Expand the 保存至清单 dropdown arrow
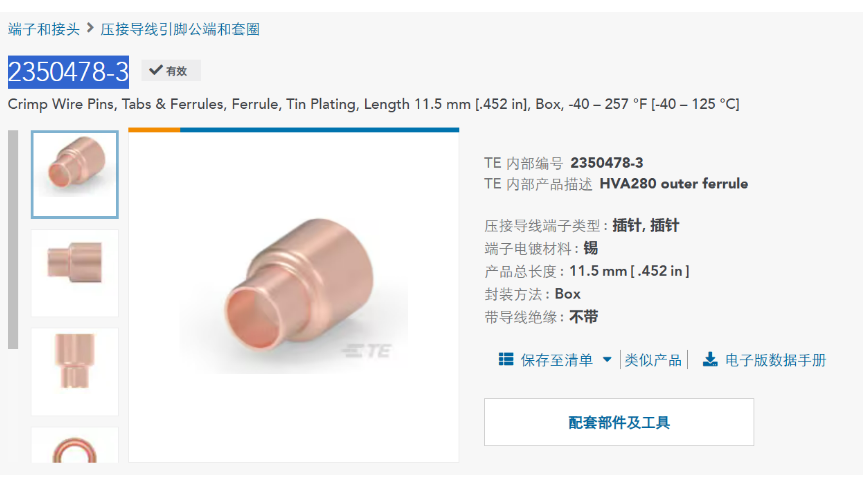This screenshot has height=488, width=863. (607, 360)
